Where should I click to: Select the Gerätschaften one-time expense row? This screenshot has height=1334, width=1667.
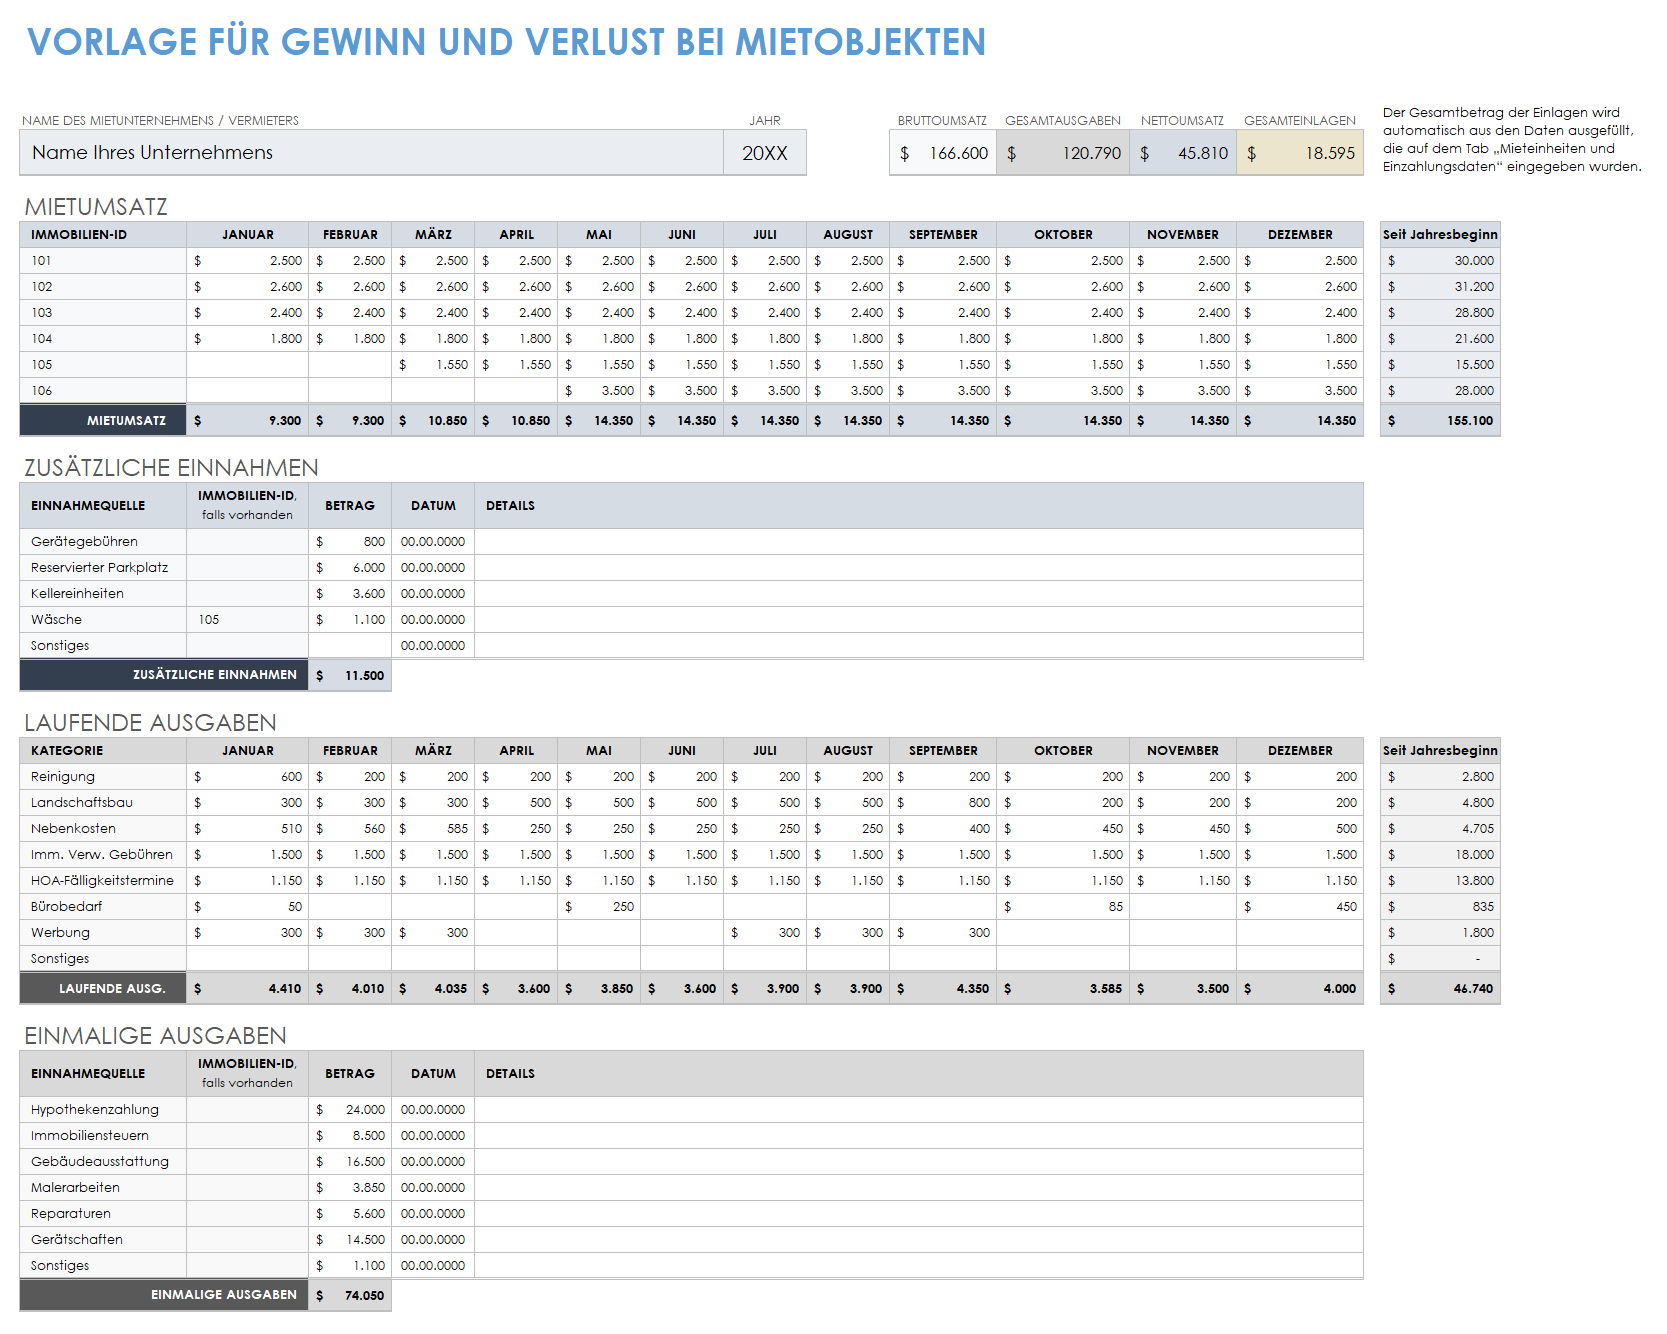point(103,1240)
